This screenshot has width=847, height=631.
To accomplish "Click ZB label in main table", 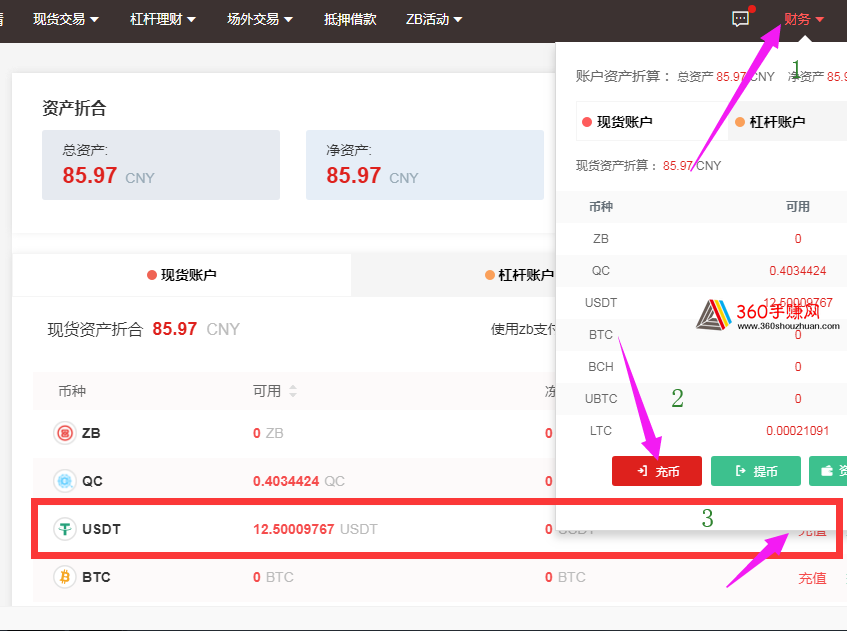I will [x=91, y=433].
